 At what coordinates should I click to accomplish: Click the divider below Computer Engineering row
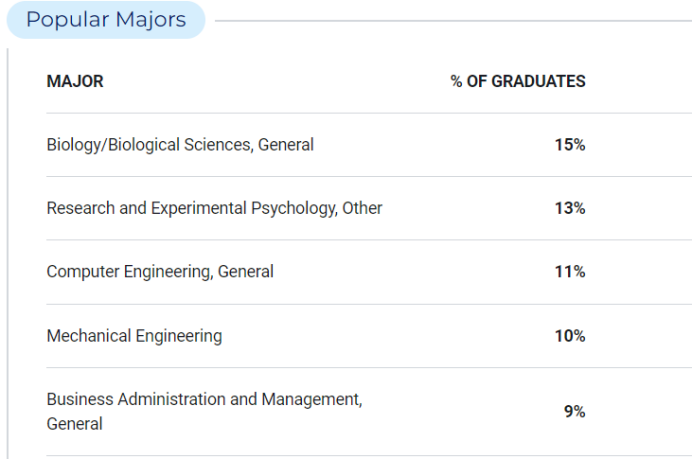click(x=369, y=304)
